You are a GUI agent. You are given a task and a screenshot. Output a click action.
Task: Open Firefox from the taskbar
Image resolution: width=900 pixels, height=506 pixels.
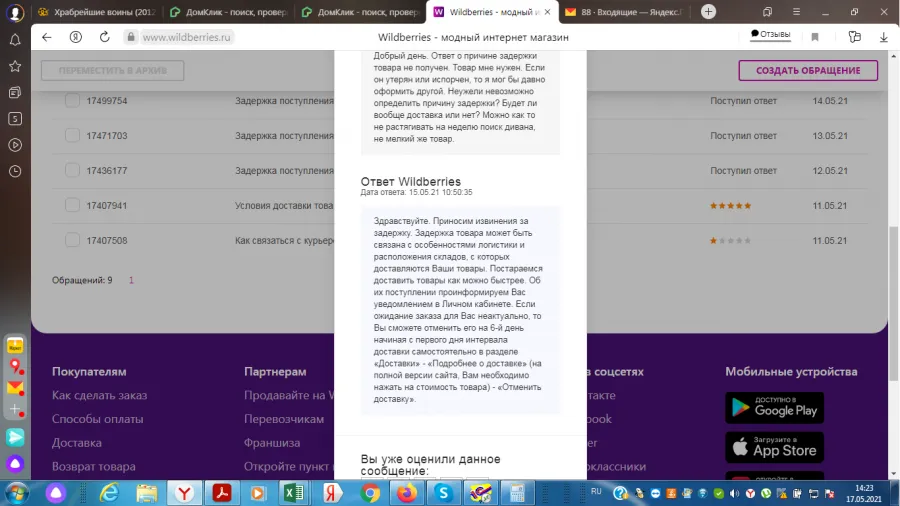[407, 493]
